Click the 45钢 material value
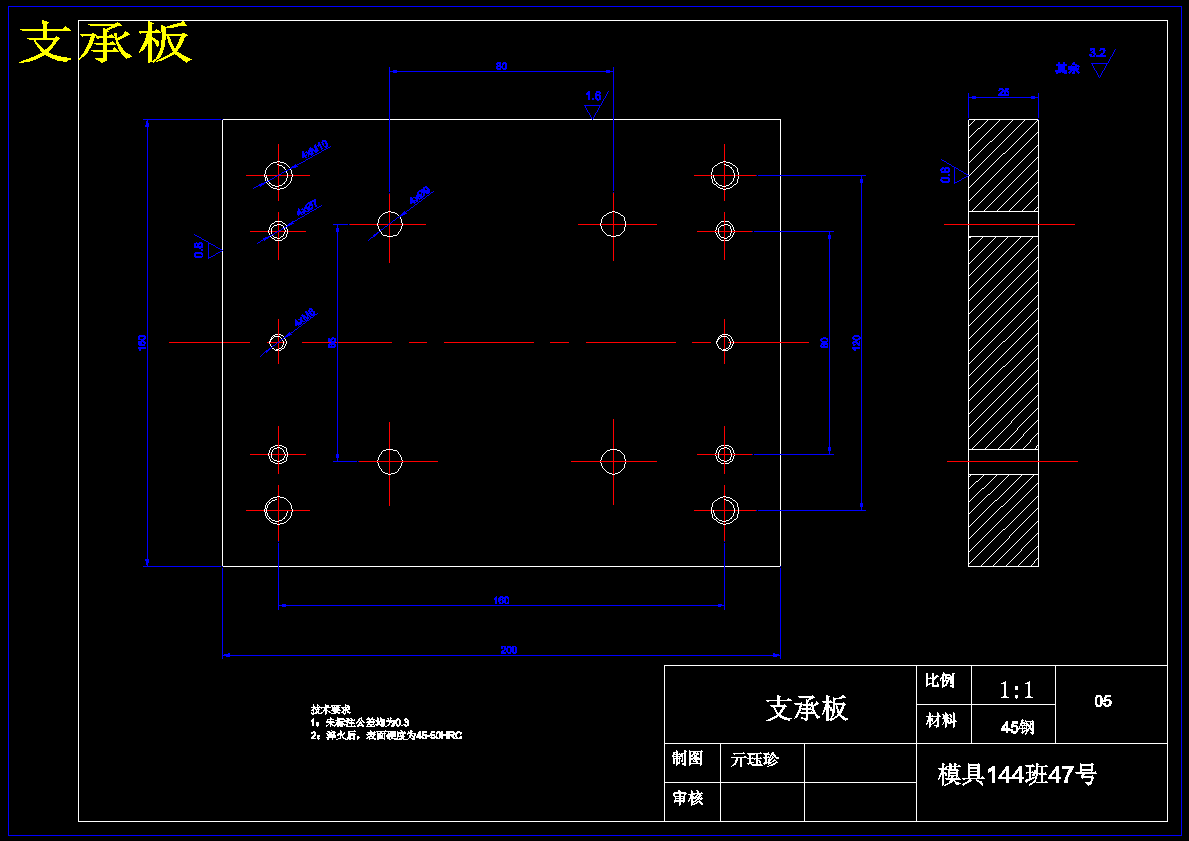 point(1017,726)
